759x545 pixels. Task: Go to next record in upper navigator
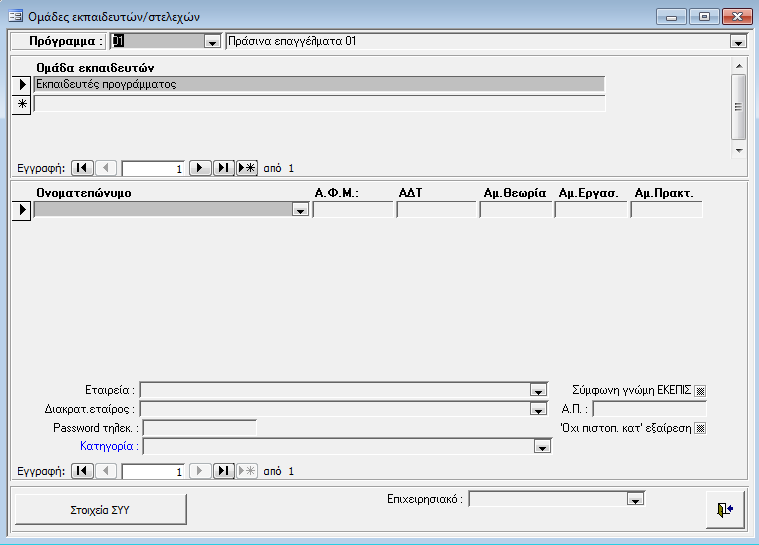click(x=200, y=168)
